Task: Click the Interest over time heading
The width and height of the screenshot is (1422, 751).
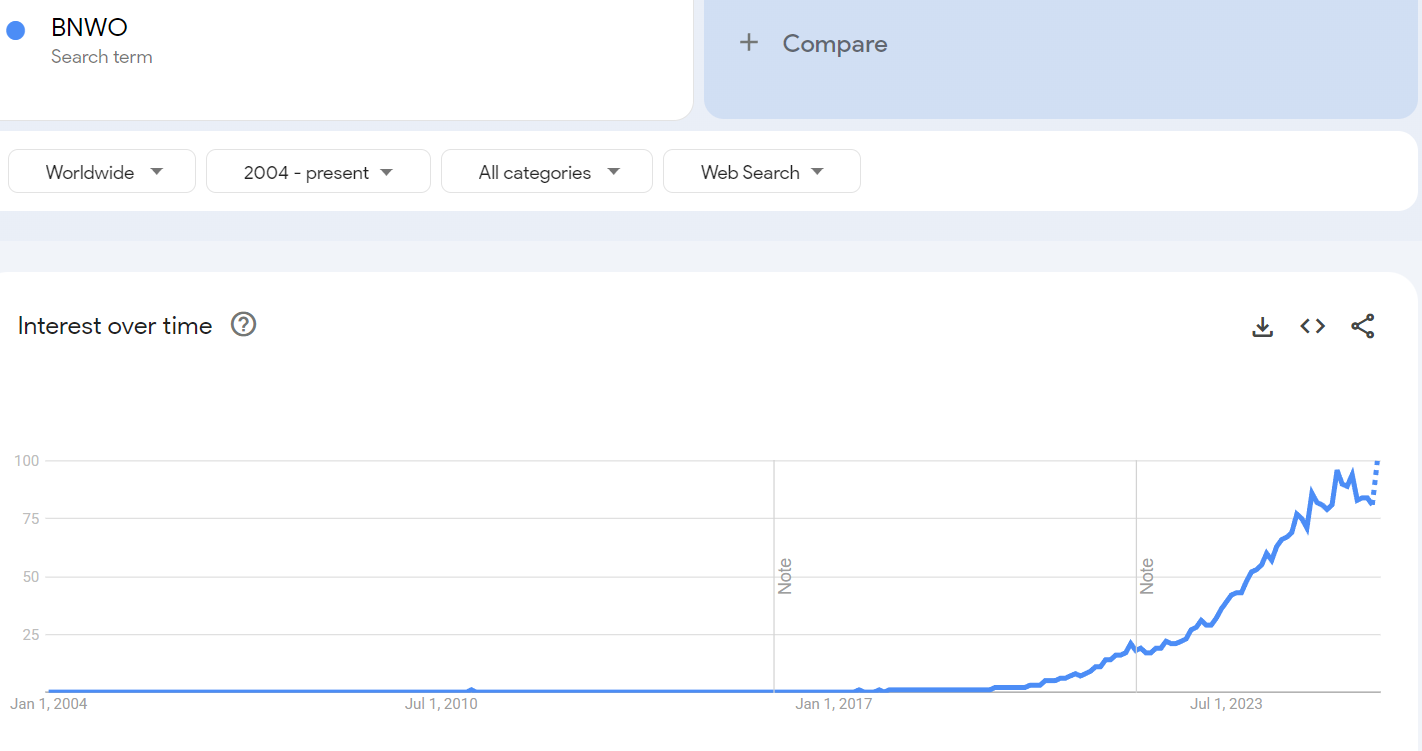Action: click(x=115, y=326)
